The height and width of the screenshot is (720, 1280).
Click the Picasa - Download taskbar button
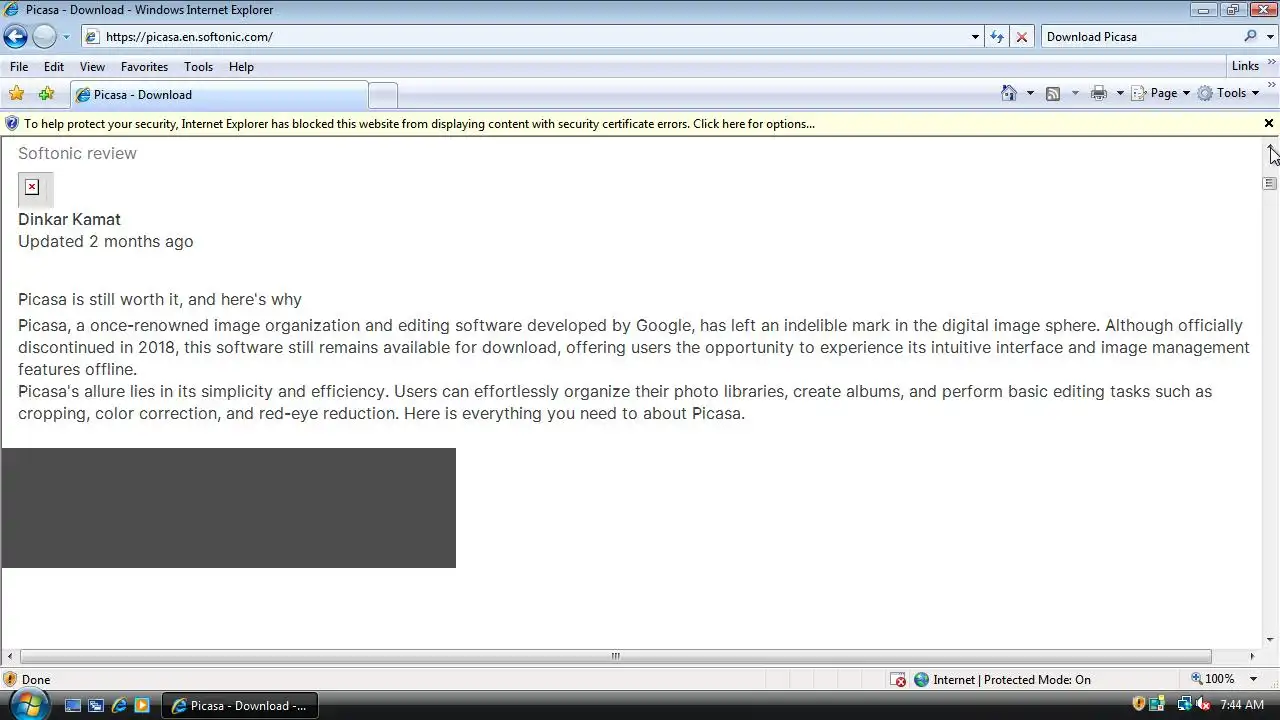[x=240, y=705]
